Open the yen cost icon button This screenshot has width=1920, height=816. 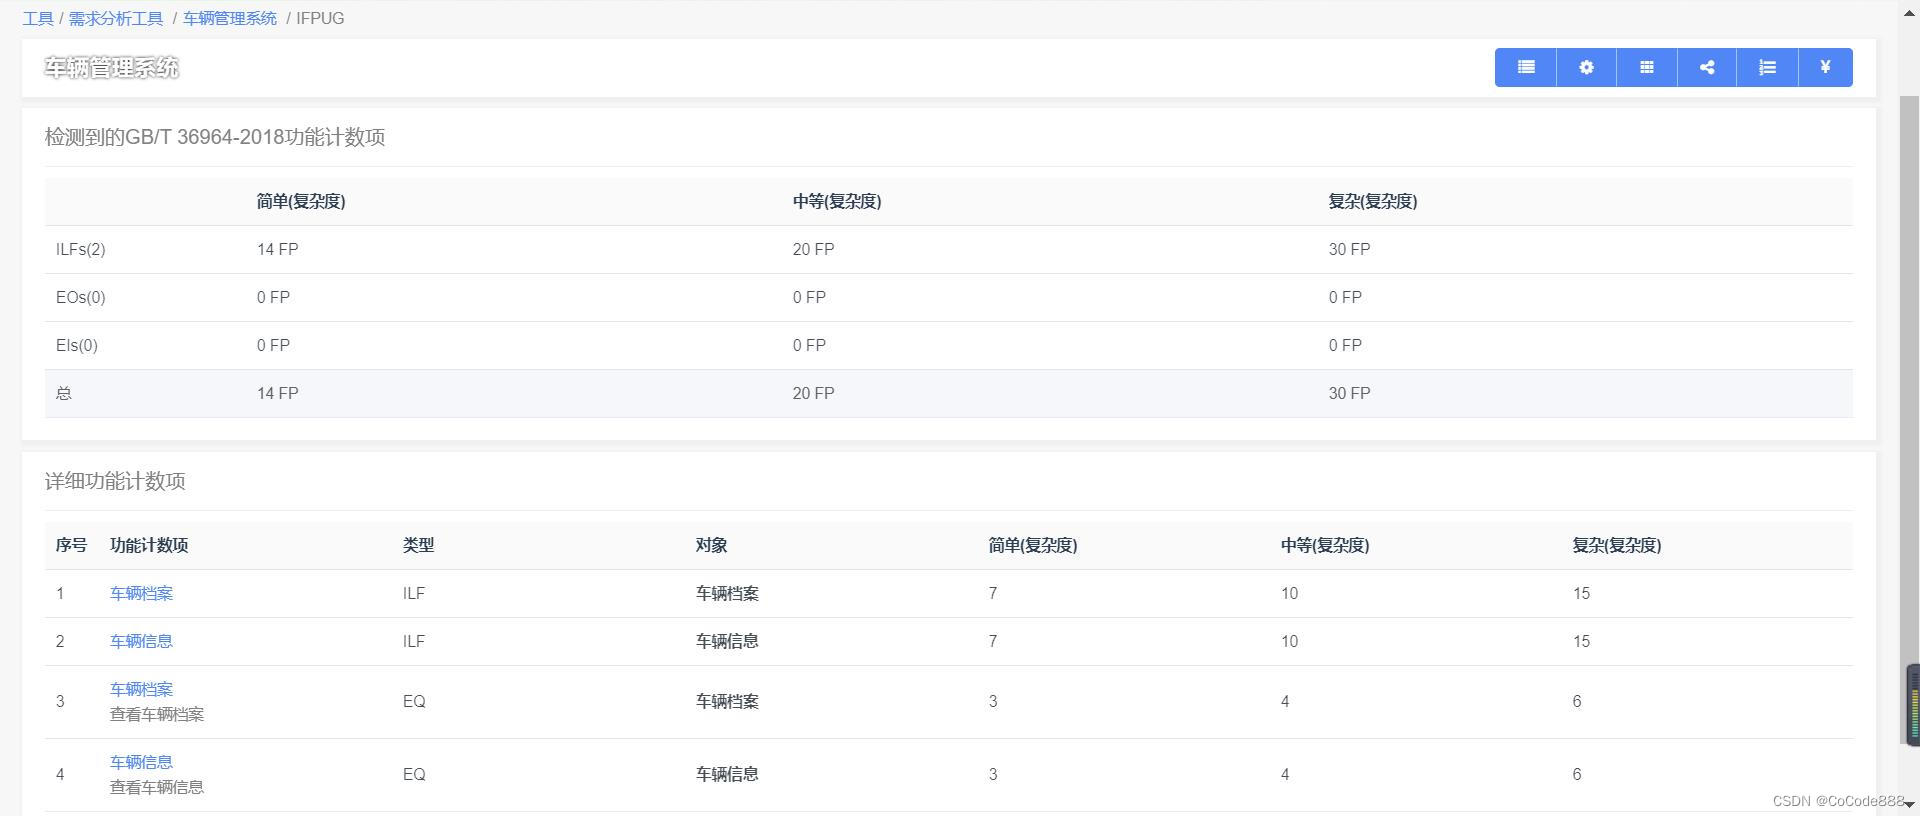1825,67
